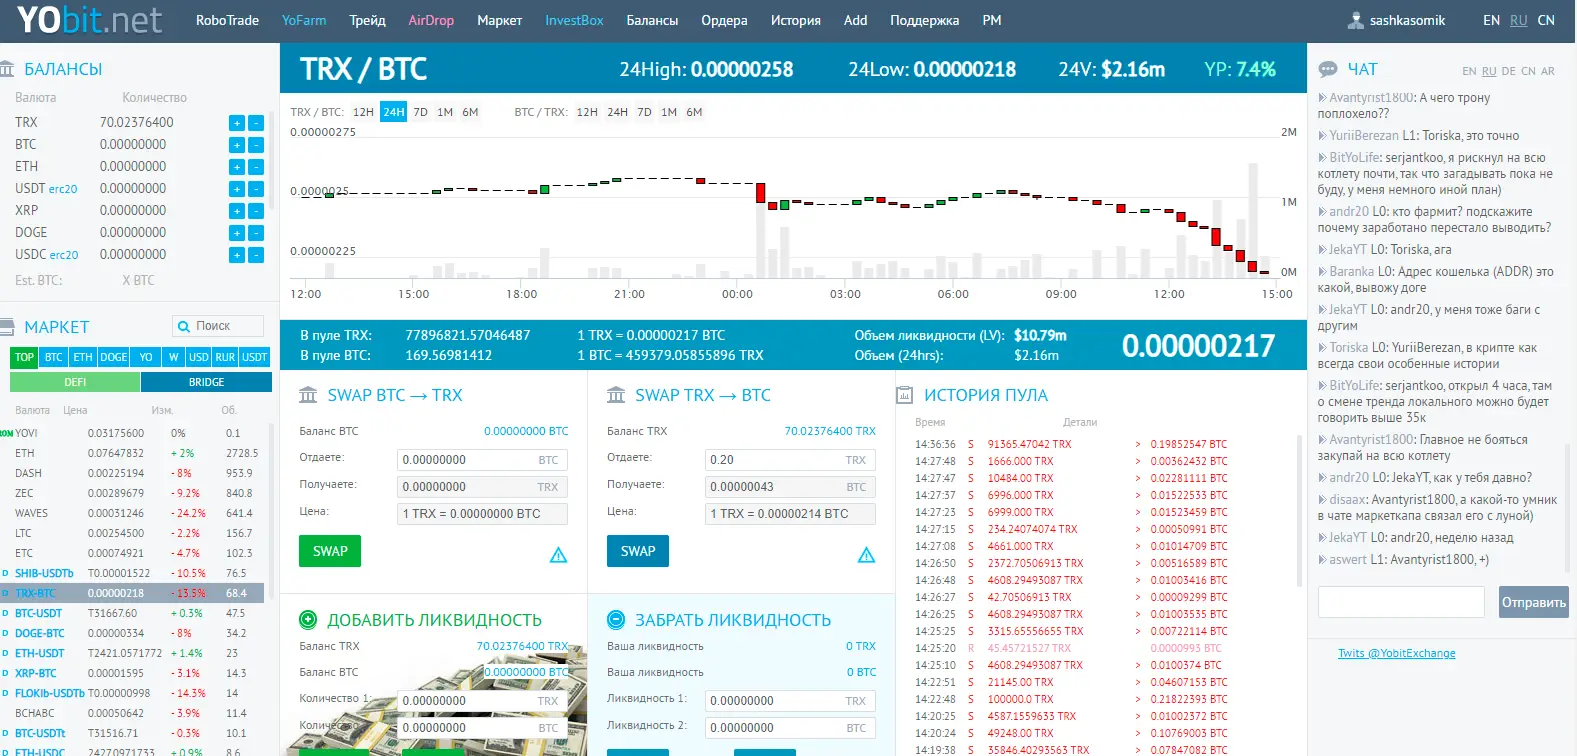Click the market Поиск search field
This screenshot has width=1577, height=756.
[218, 326]
